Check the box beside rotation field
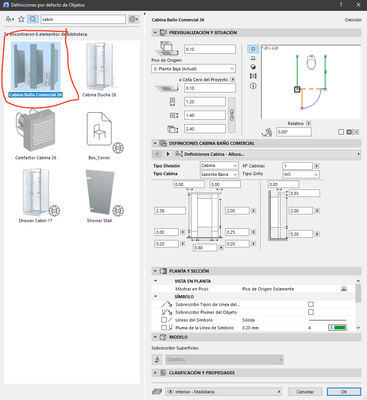367x400 pixels. 341,132
